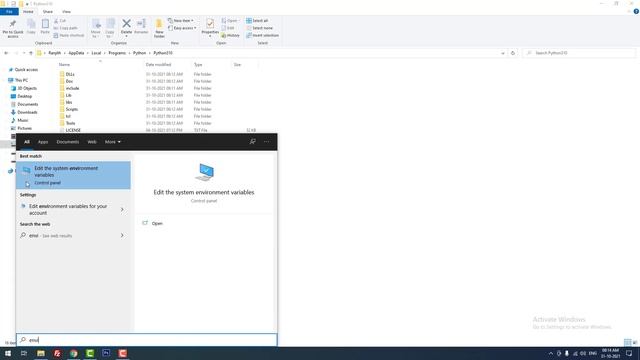Open Chrome from the taskbar
The width and height of the screenshot is (640, 360).
pyautogui.click(x=73, y=353)
